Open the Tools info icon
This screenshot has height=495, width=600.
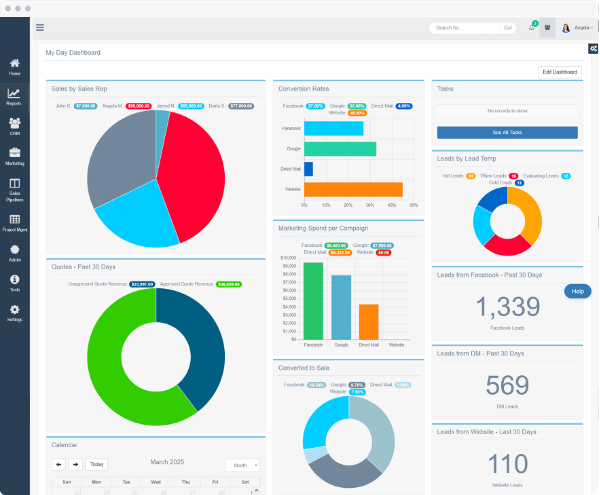click(14, 283)
